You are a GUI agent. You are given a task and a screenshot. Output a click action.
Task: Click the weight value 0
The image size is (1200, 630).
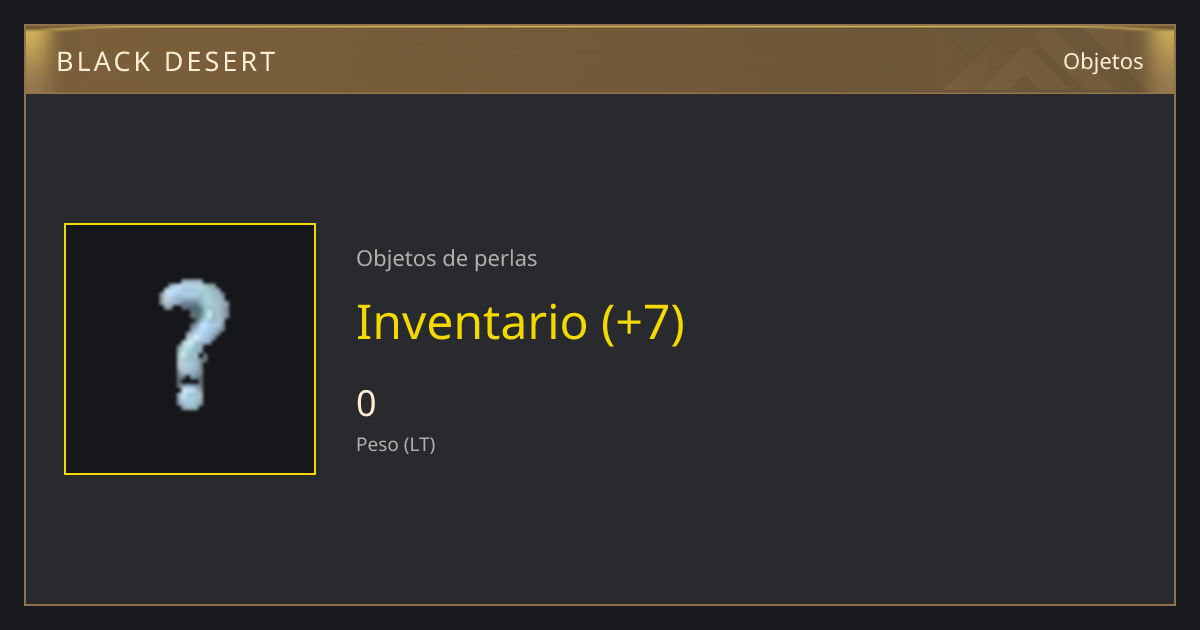coord(366,404)
